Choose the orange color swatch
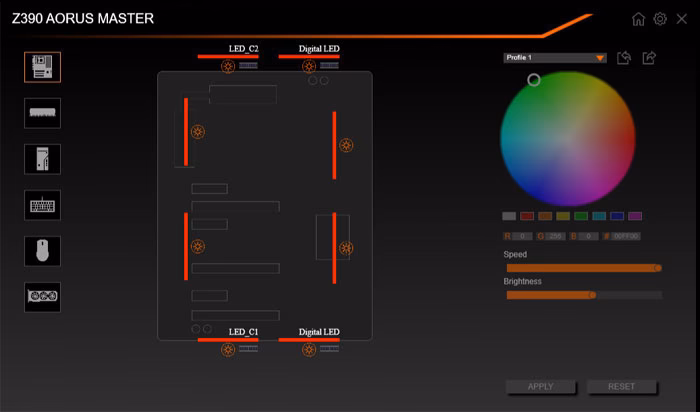The width and height of the screenshot is (700, 412). pyautogui.click(x=545, y=216)
